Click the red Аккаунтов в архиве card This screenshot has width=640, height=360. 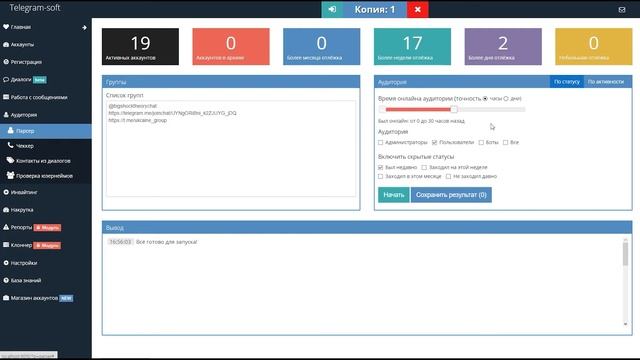(231, 47)
